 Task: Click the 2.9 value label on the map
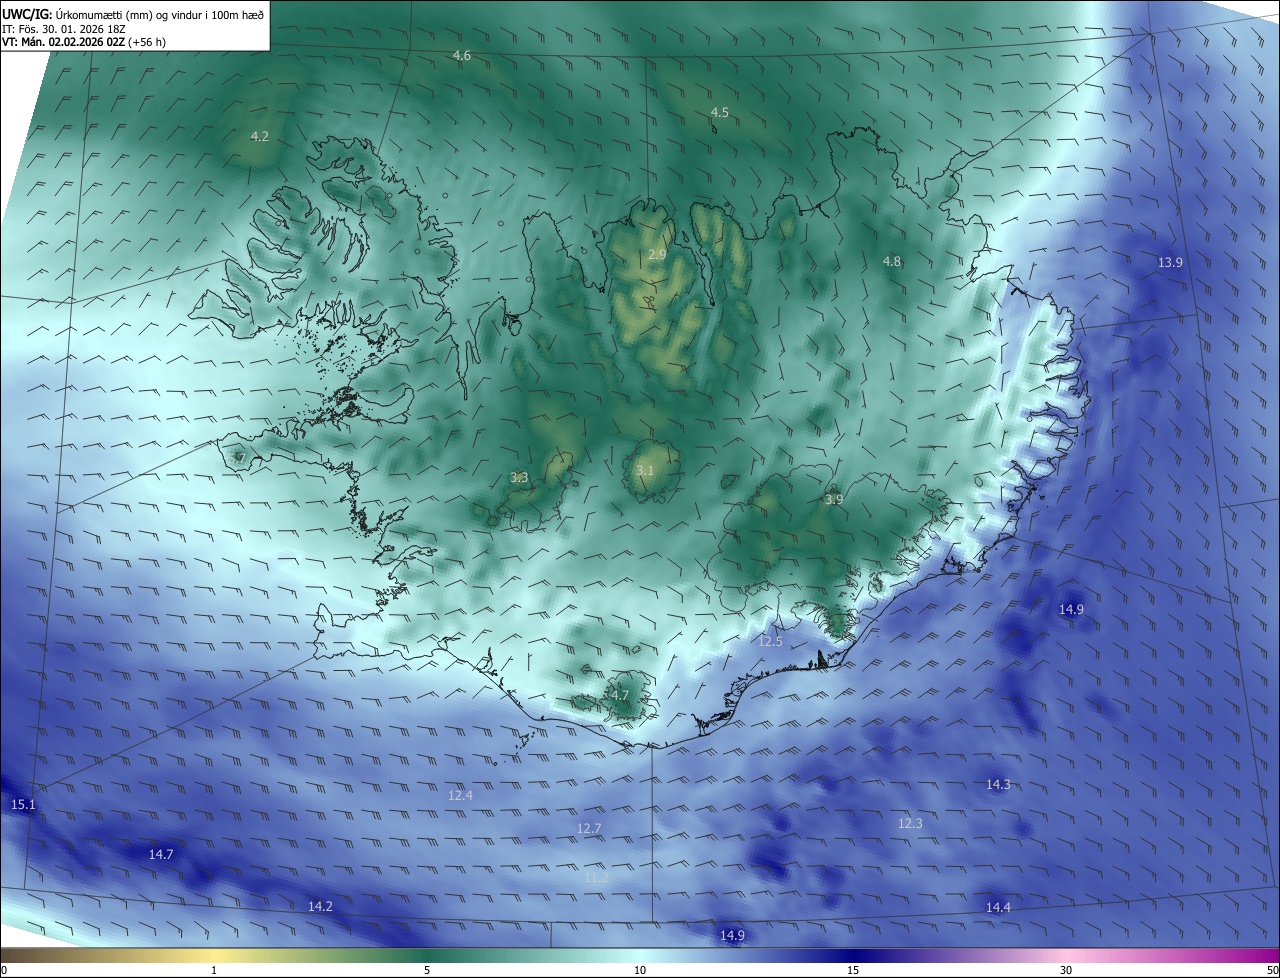[x=657, y=255]
